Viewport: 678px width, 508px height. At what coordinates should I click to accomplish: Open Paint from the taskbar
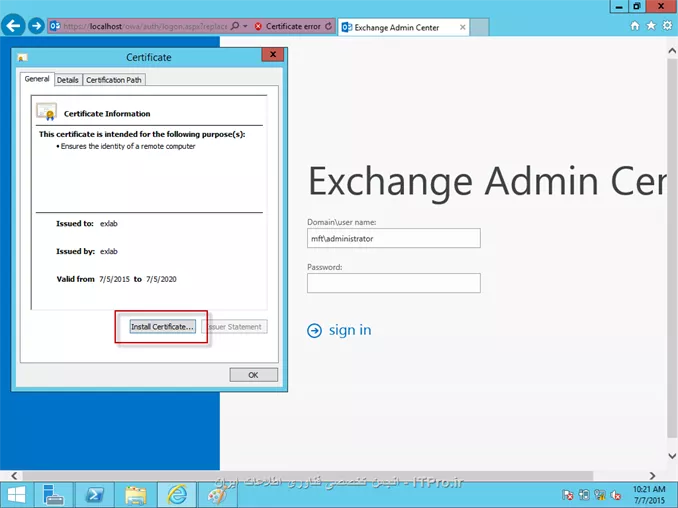tap(217, 495)
